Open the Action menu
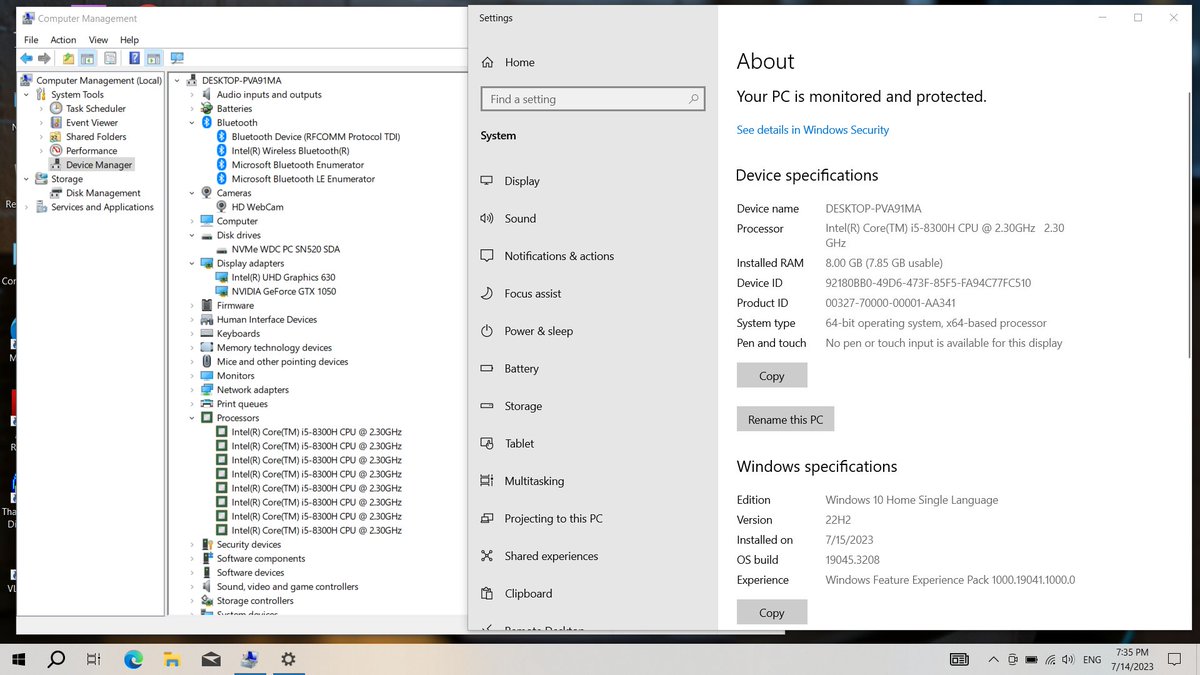1200x675 pixels. tap(63, 40)
